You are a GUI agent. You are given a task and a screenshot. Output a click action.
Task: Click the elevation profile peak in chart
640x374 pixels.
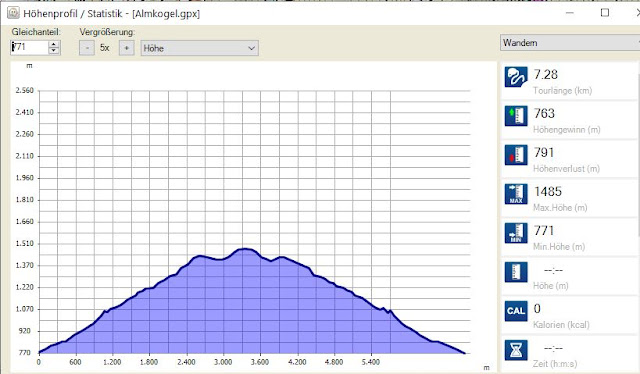point(244,249)
